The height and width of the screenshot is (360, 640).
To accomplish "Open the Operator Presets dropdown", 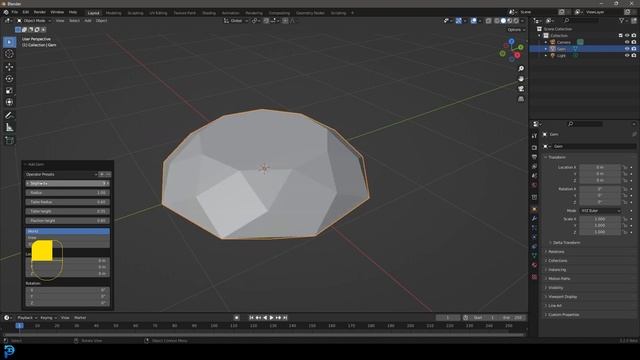I will pyautogui.click(x=61, y=174).
